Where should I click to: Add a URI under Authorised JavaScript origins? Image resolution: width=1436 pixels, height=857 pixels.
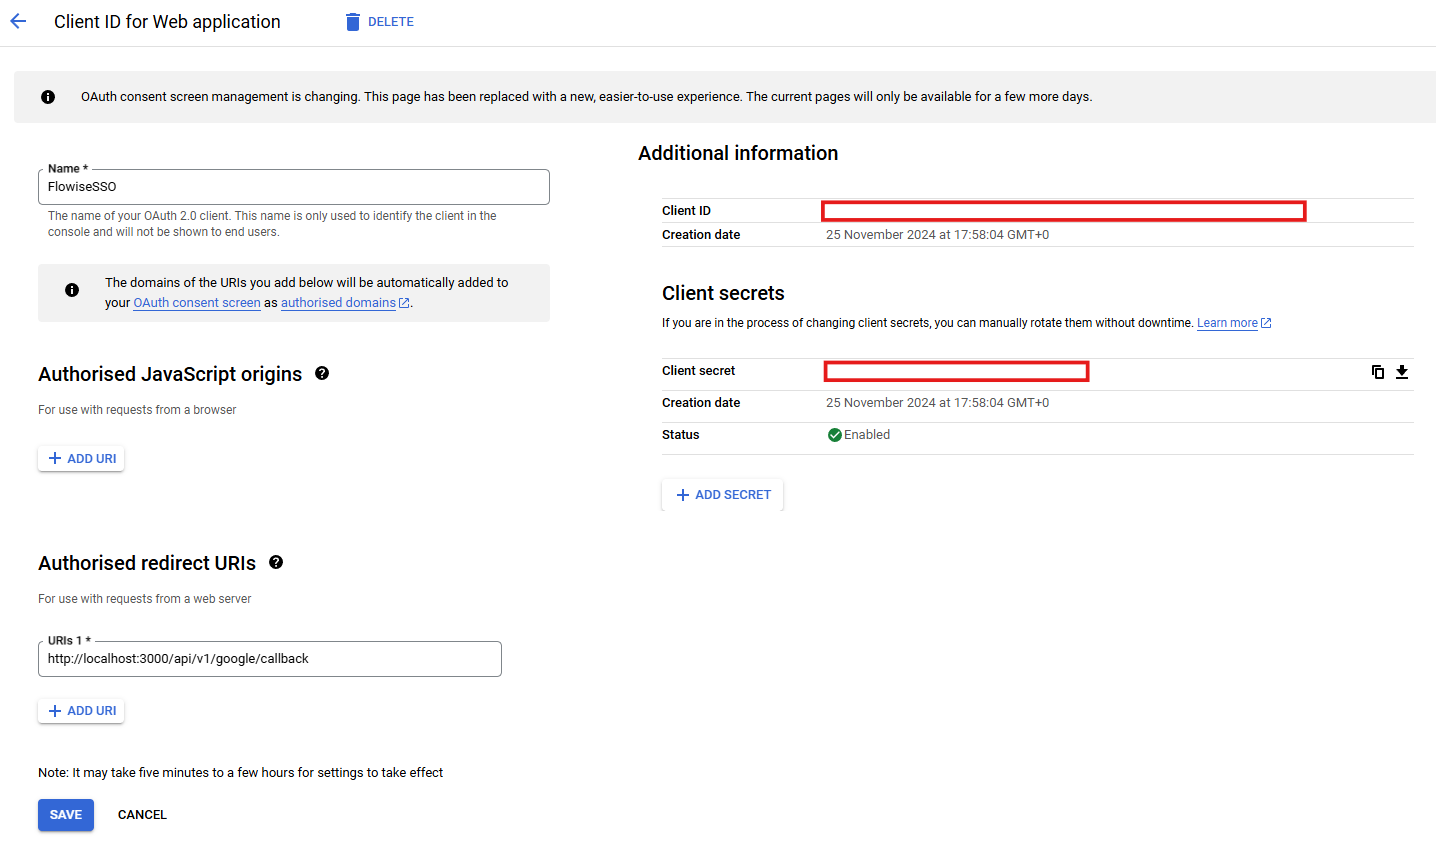point(82,459)
